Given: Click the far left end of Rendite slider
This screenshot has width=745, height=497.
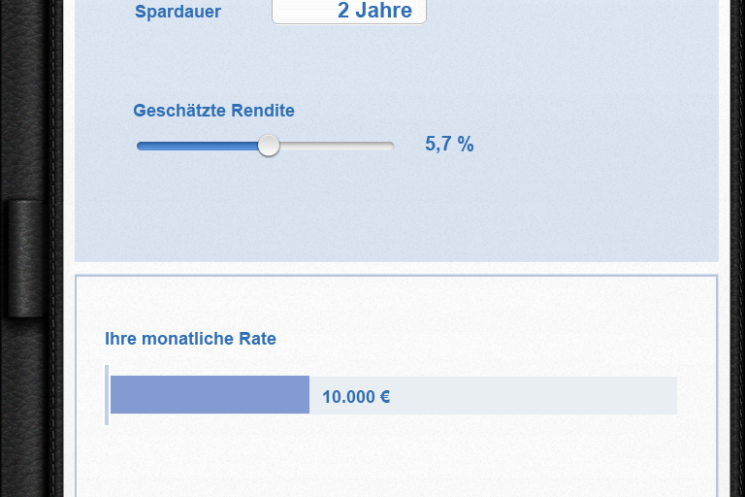Looking at the screenshot, I should pyautogui.click(x=141, y=146).
